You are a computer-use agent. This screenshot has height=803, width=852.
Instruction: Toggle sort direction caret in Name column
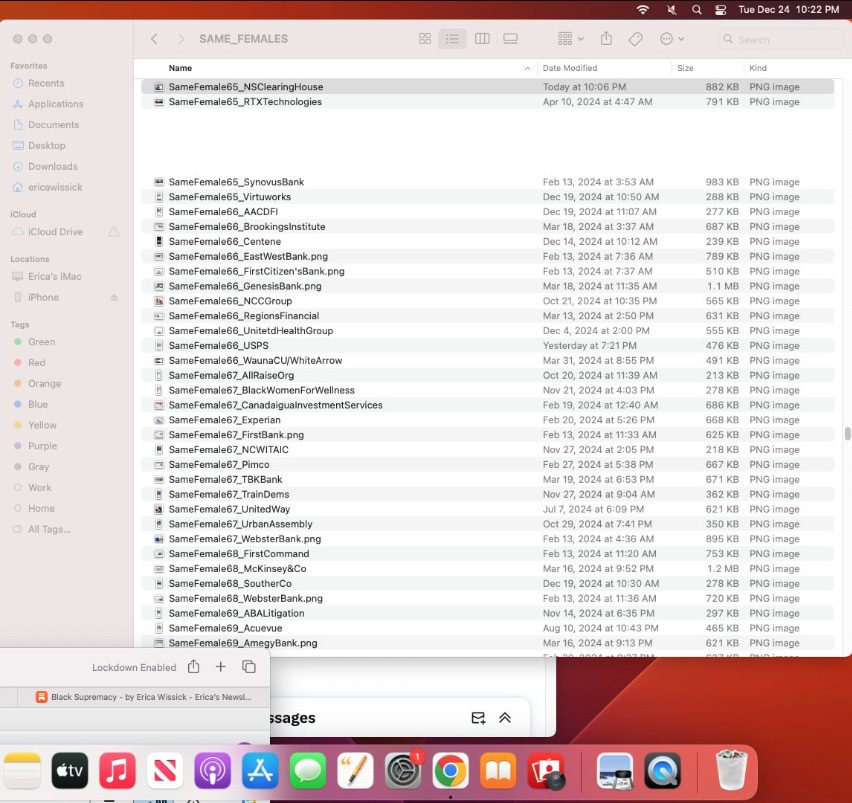(527, 68)
